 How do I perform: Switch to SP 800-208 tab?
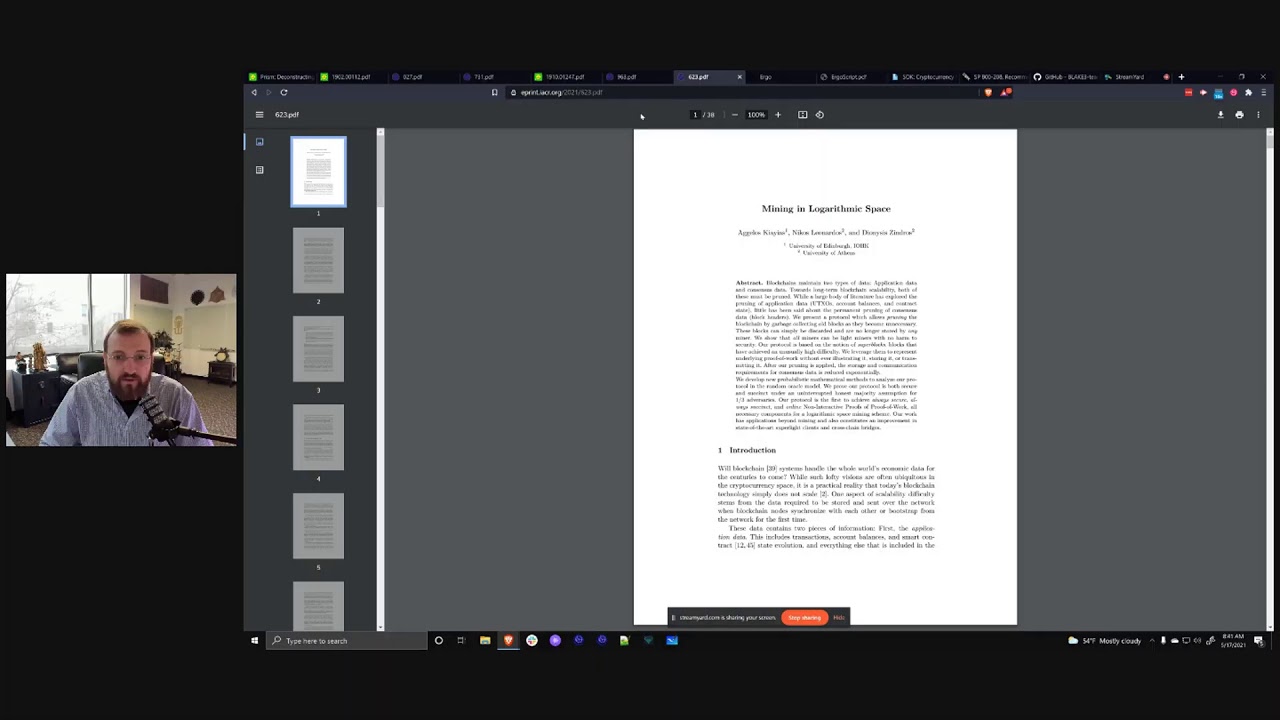[x=994, y=76]
